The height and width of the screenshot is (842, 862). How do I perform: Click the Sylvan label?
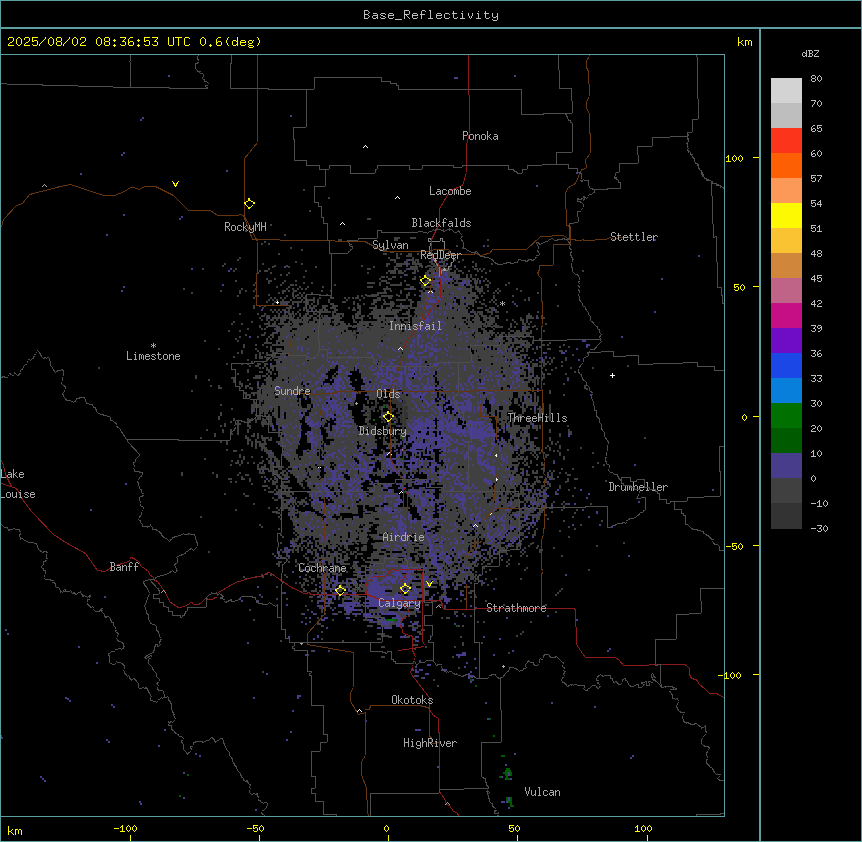click(390, 245)
